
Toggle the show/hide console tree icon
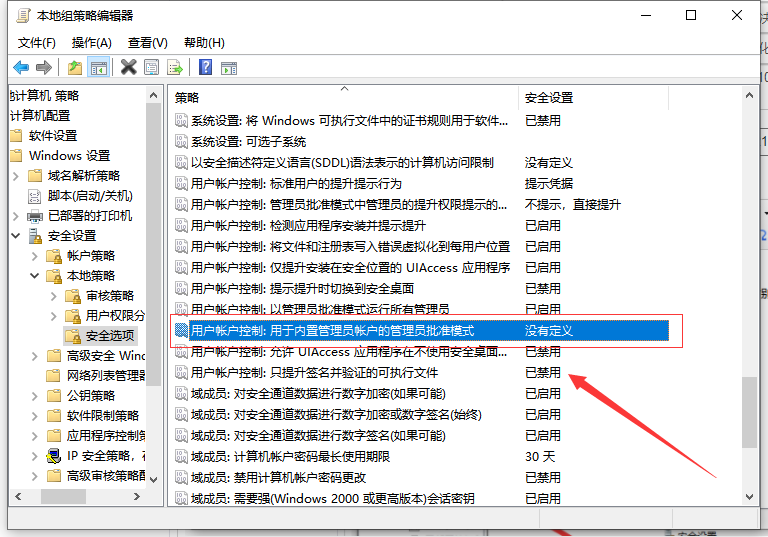(98, 67)
